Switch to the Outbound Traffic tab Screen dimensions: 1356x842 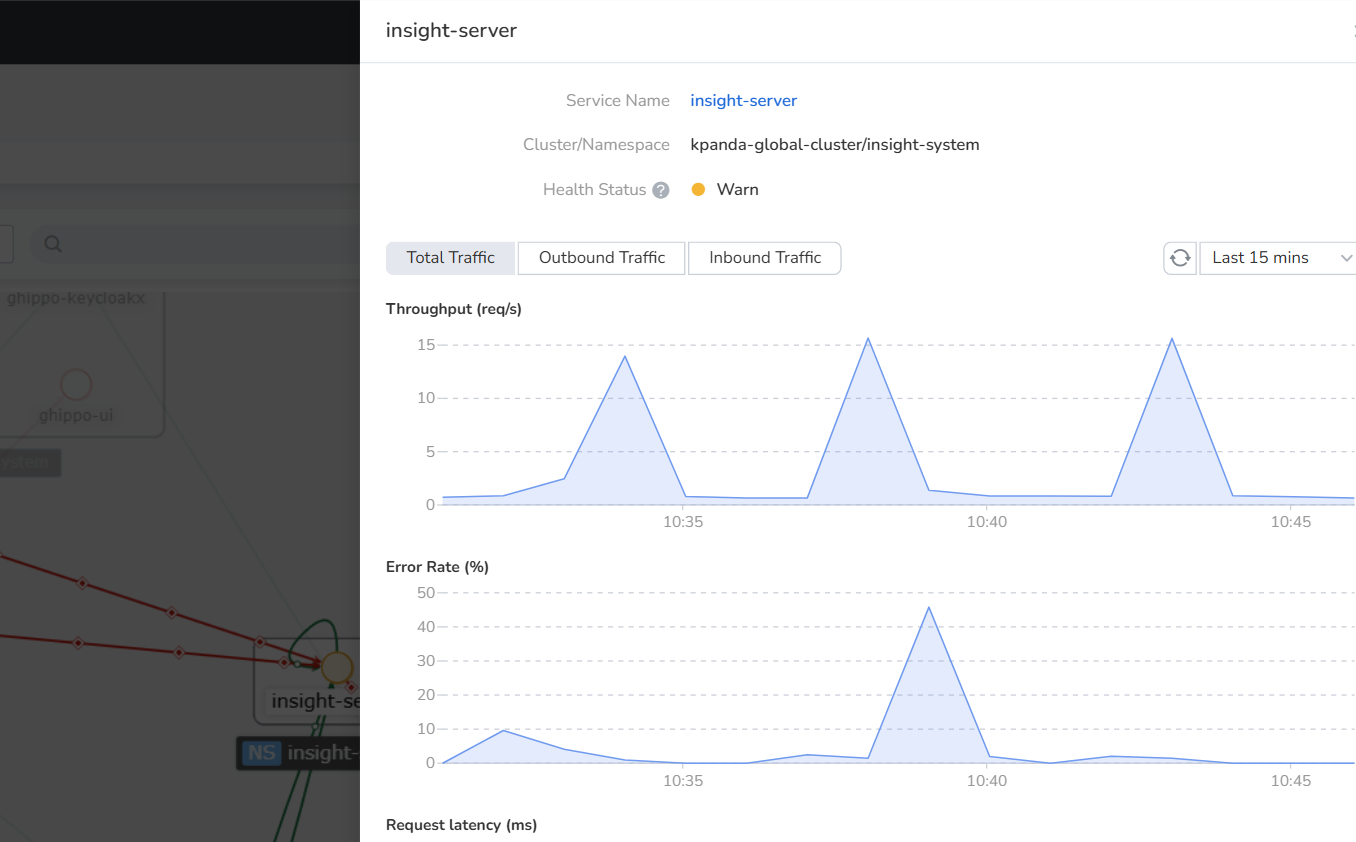(601, 258)
